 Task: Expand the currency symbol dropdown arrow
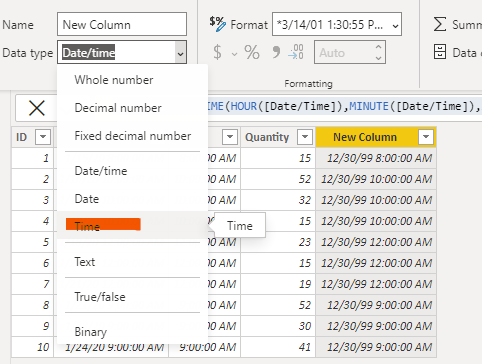click(234, 54)
